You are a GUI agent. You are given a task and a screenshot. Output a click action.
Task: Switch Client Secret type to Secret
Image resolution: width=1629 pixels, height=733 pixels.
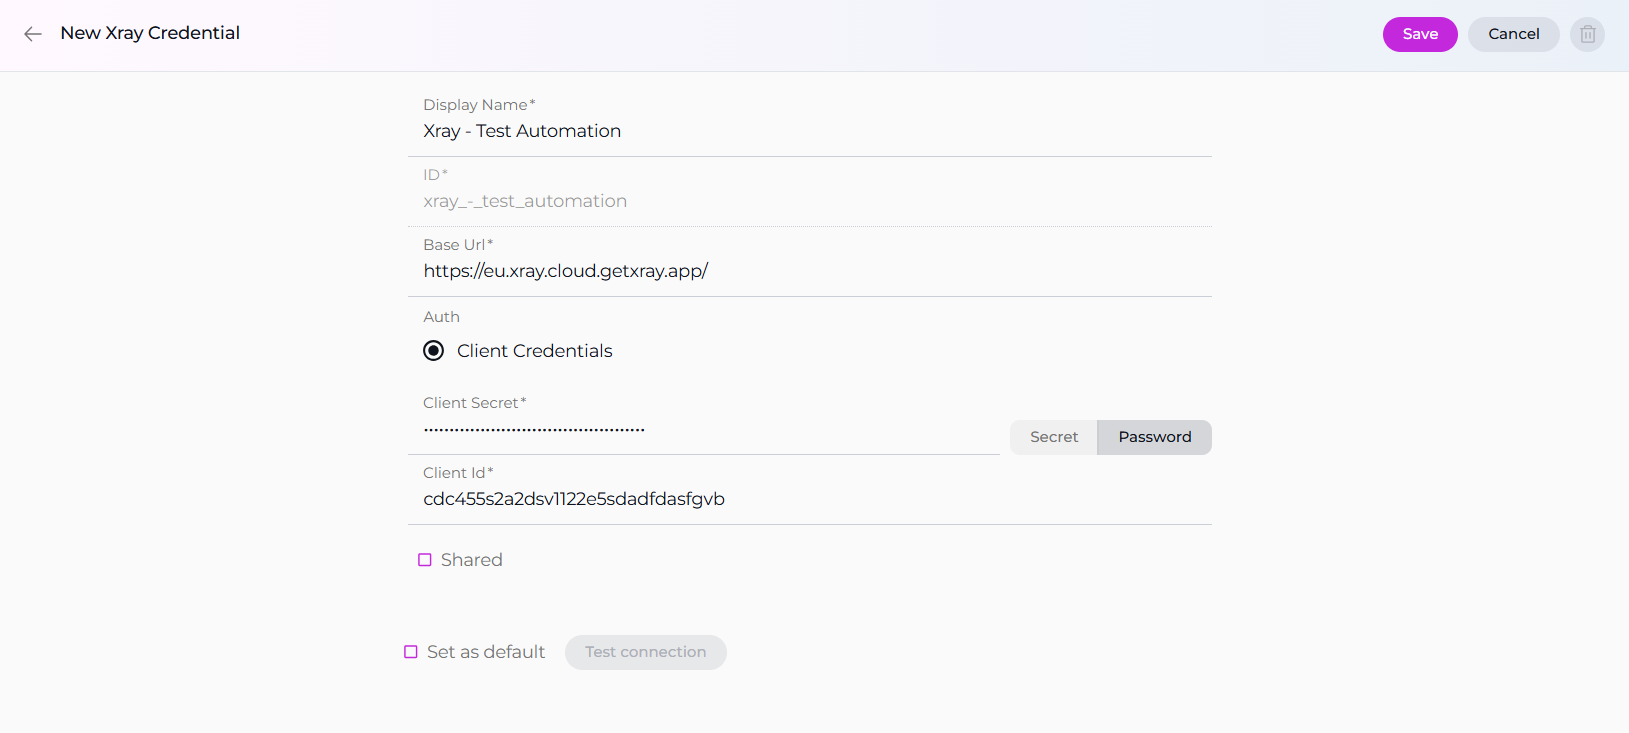point(1053,437)
